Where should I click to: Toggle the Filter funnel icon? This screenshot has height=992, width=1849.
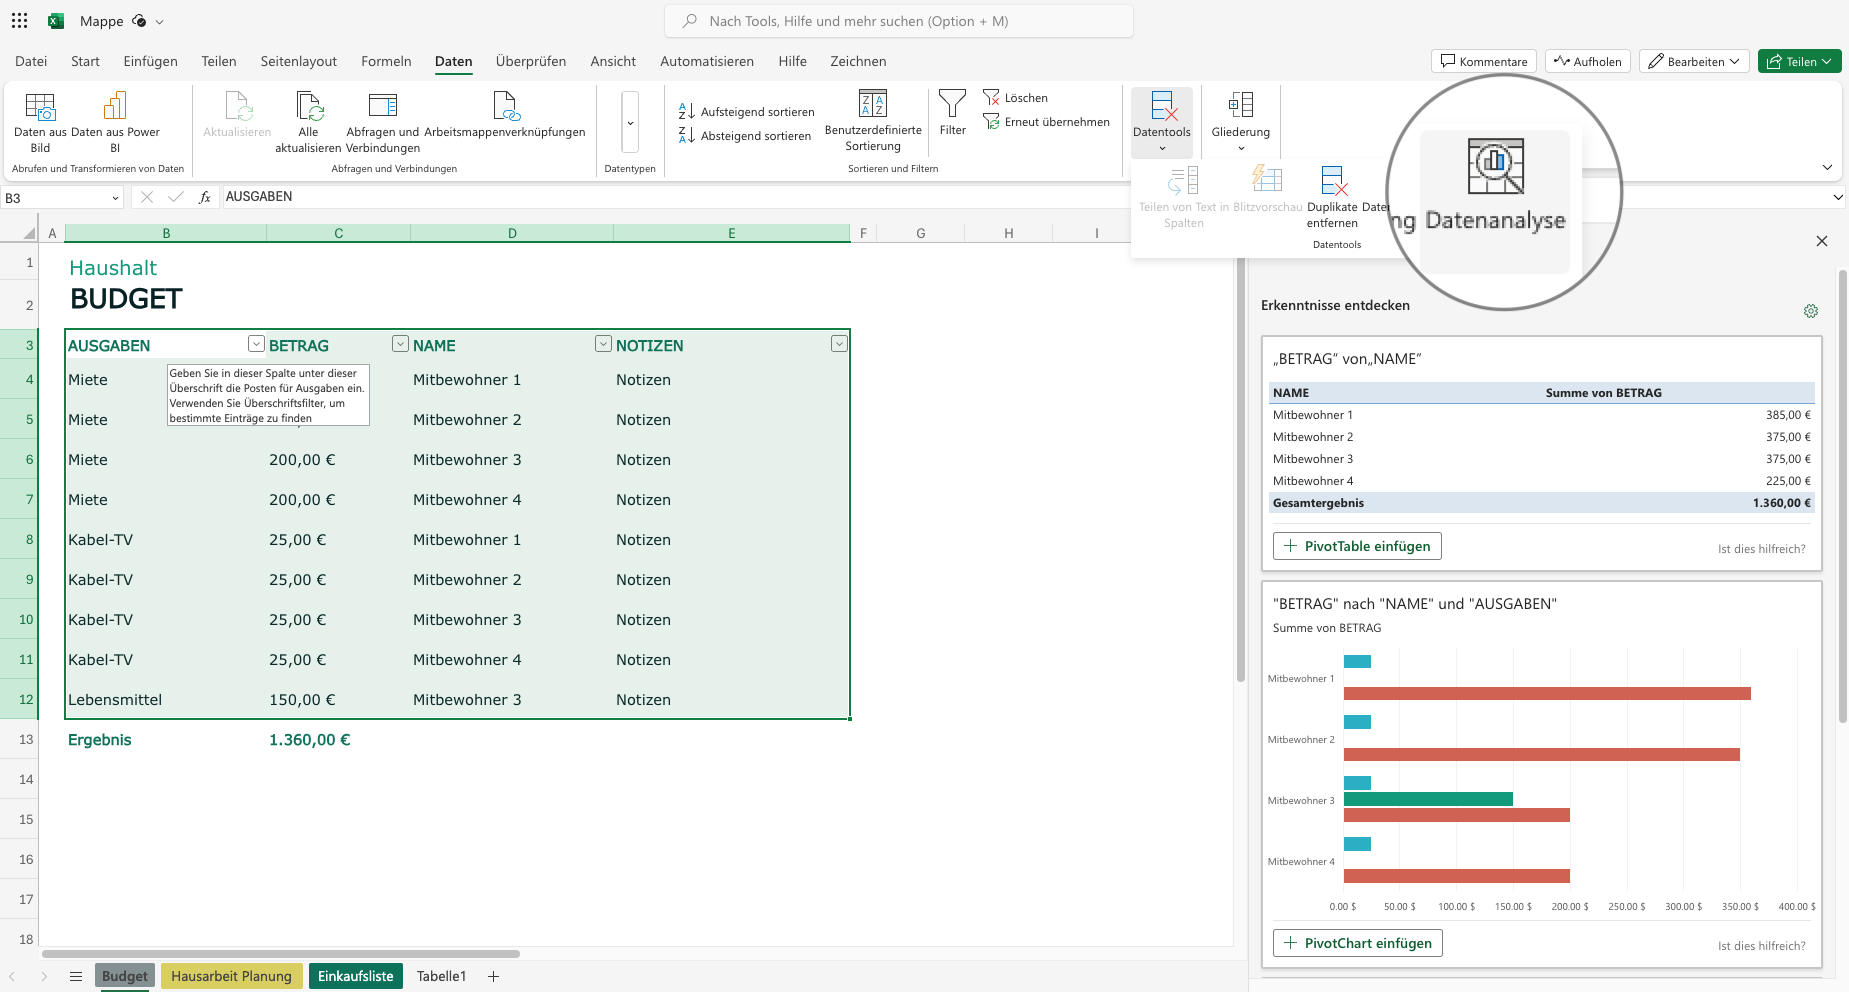pyautogui.click(x=952, y=104)
